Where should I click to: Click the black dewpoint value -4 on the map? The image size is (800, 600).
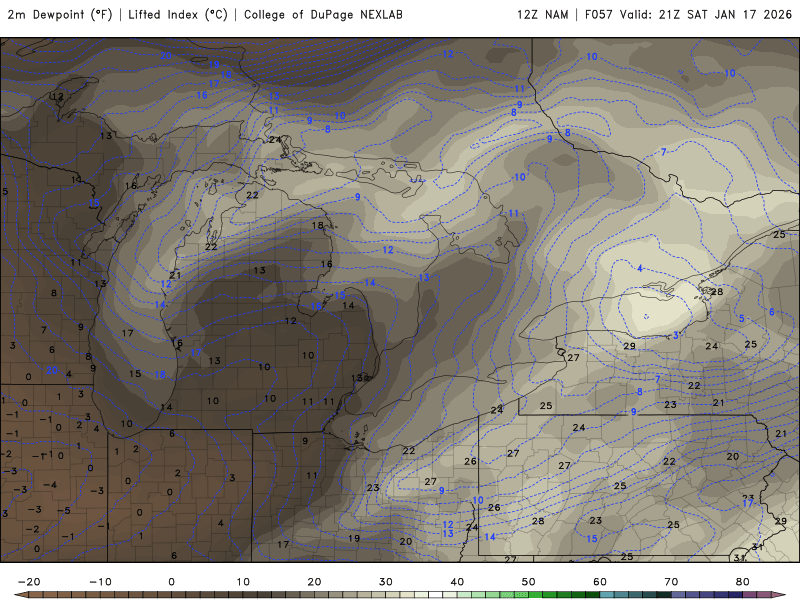click(x=49, y=484)
